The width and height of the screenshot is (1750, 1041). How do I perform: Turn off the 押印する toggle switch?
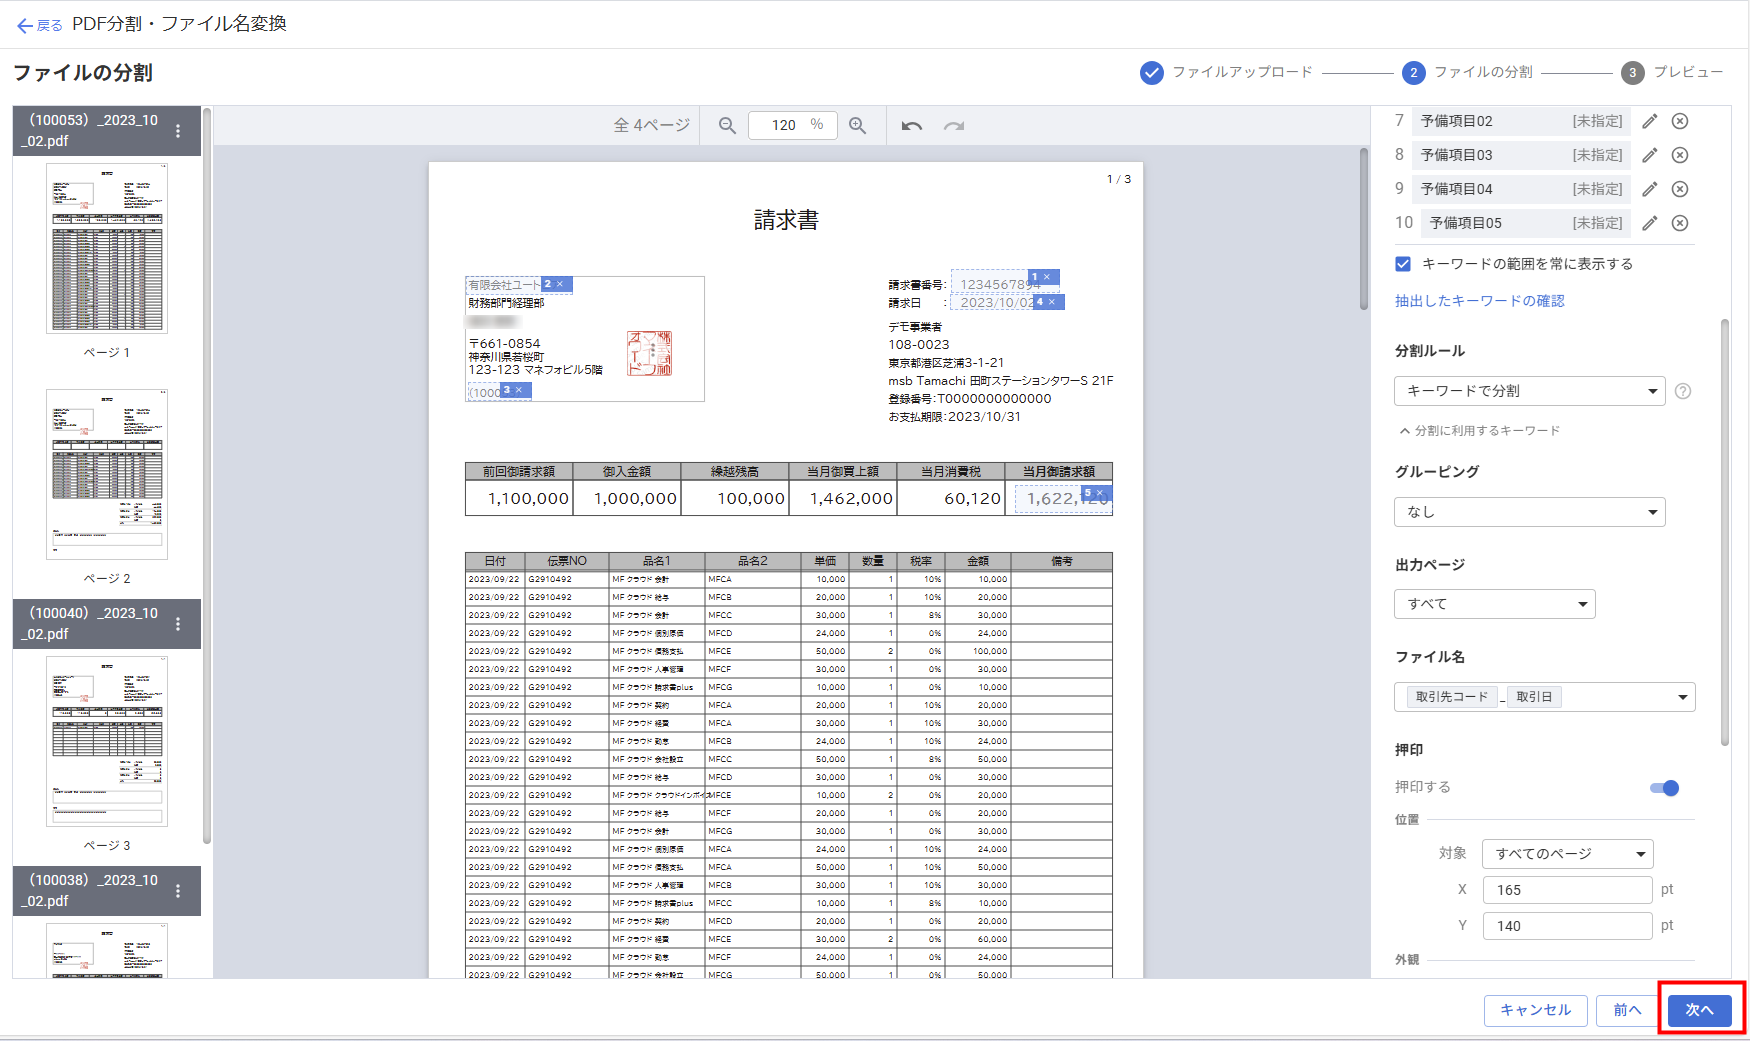coord(1665,788)
